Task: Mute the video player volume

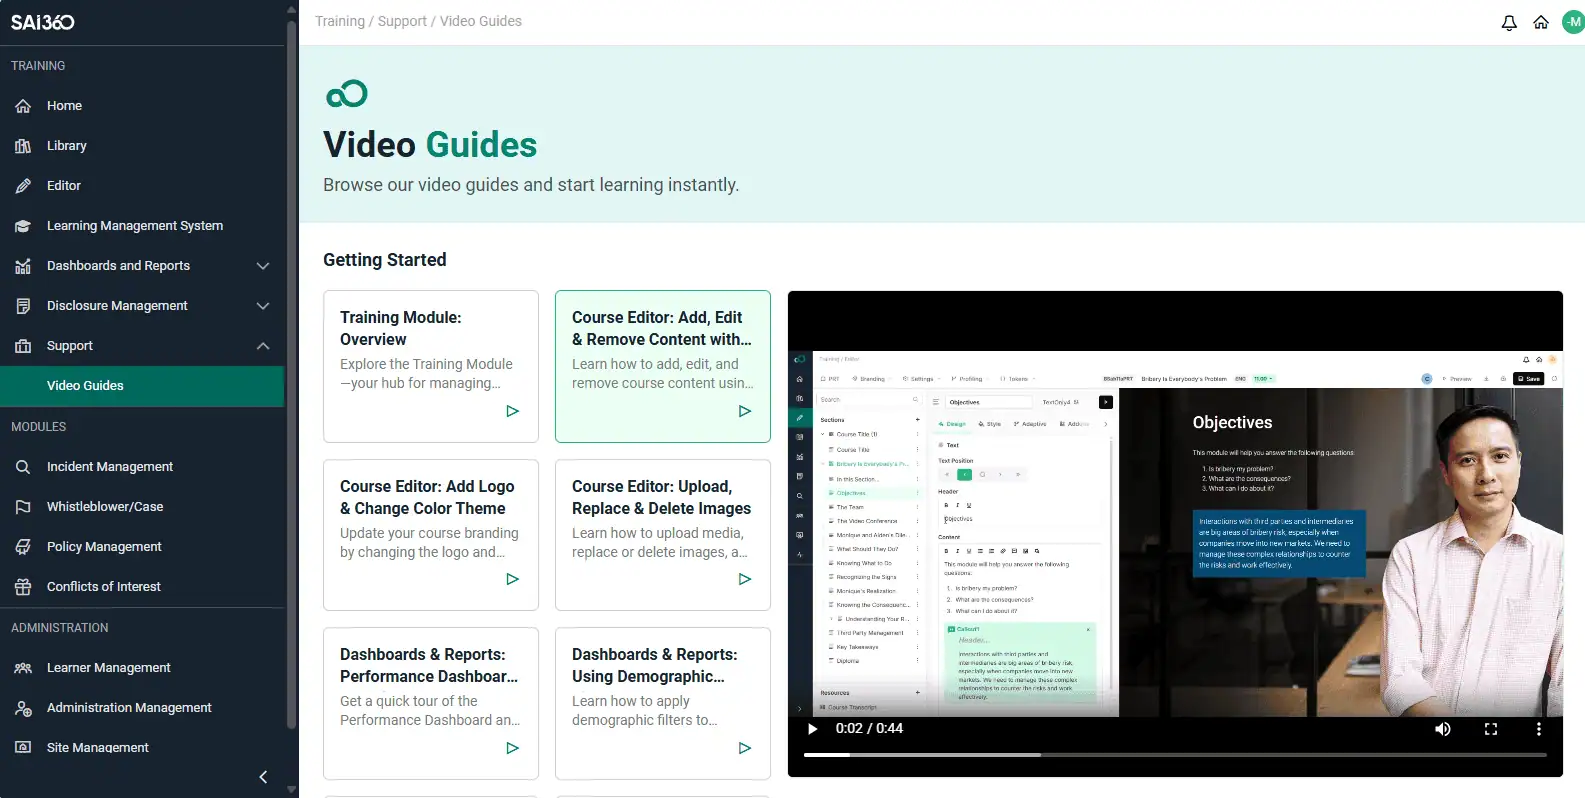Action: [1442, 729]
